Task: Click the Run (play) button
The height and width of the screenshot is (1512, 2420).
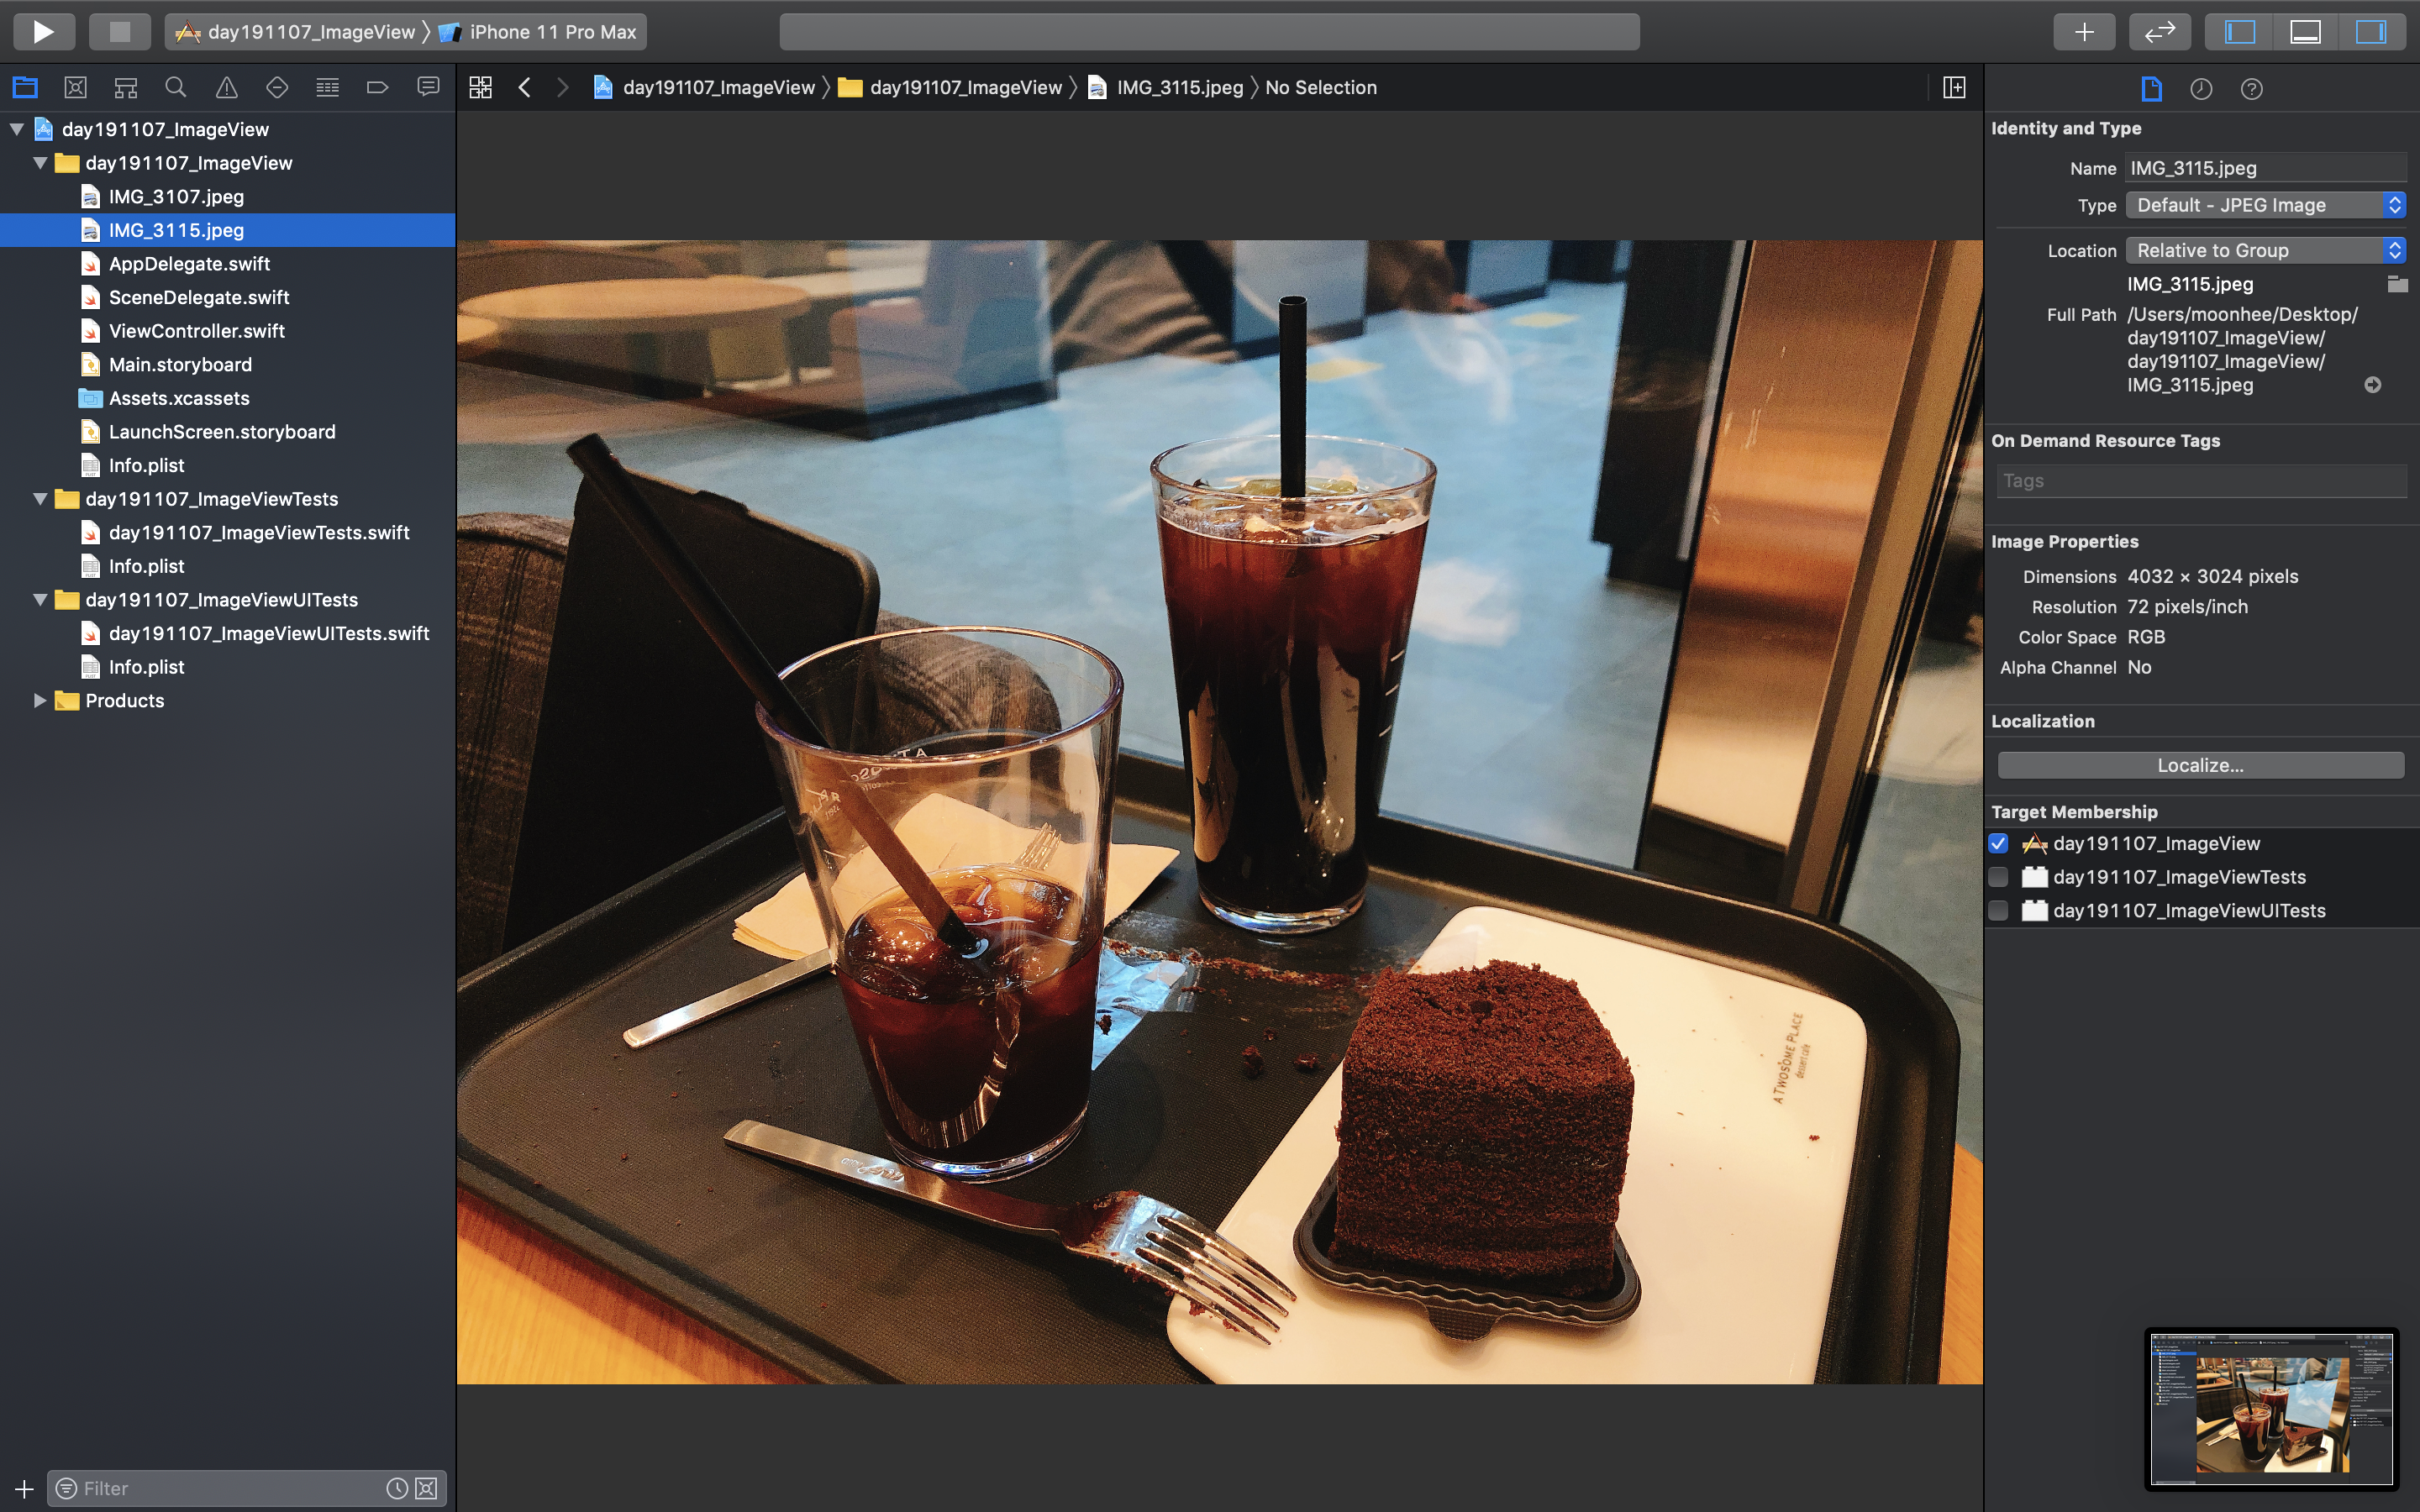Action: pyautogui.click(x=43, y=32)
